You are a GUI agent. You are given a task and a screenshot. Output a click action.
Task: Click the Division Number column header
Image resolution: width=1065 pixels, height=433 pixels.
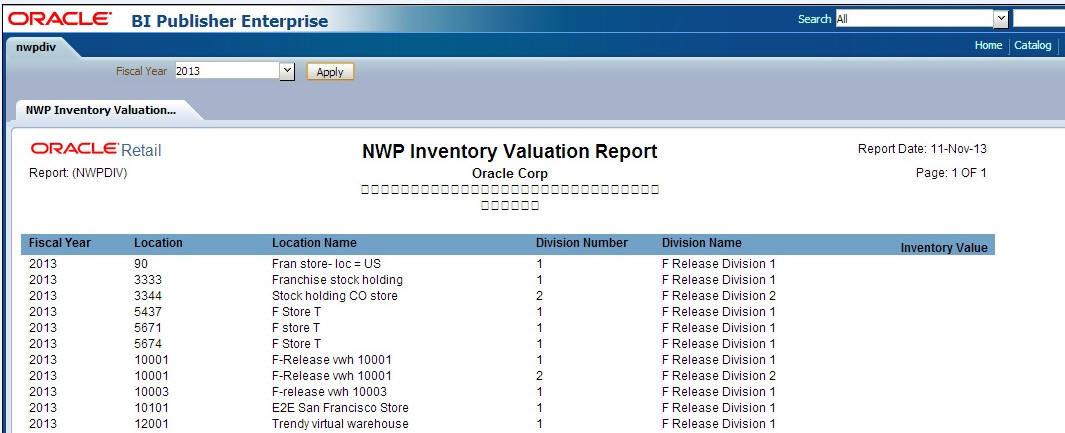tap(582, 243)
